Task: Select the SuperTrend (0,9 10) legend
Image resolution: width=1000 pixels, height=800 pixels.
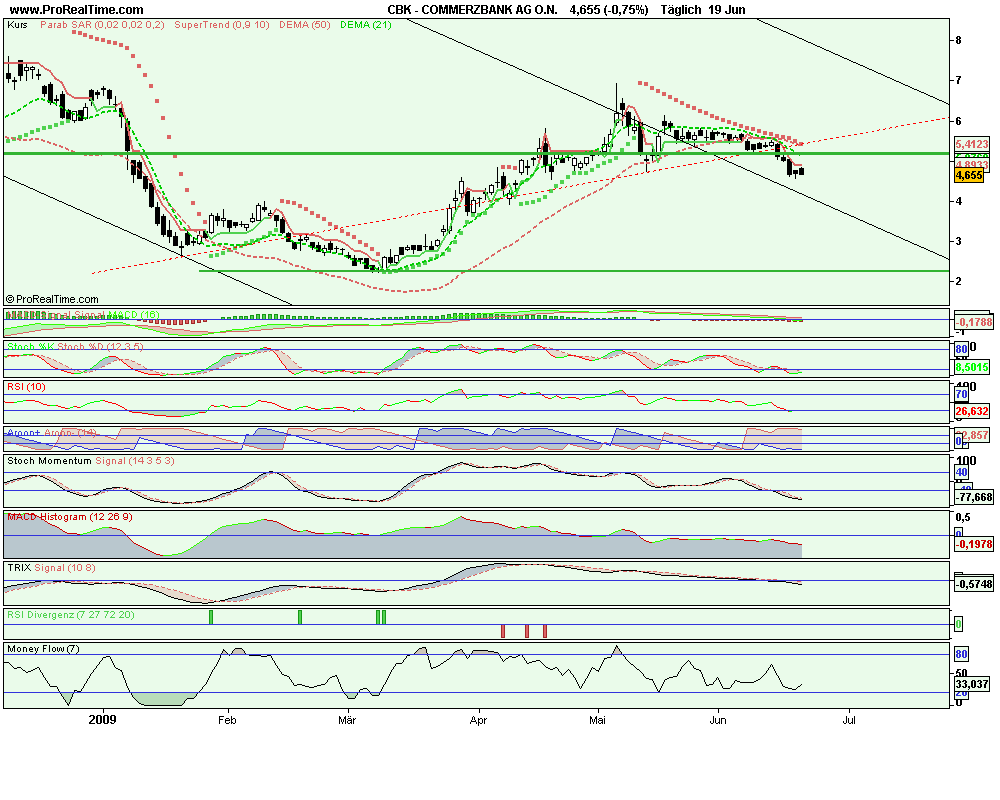Action: pos(222,25)
